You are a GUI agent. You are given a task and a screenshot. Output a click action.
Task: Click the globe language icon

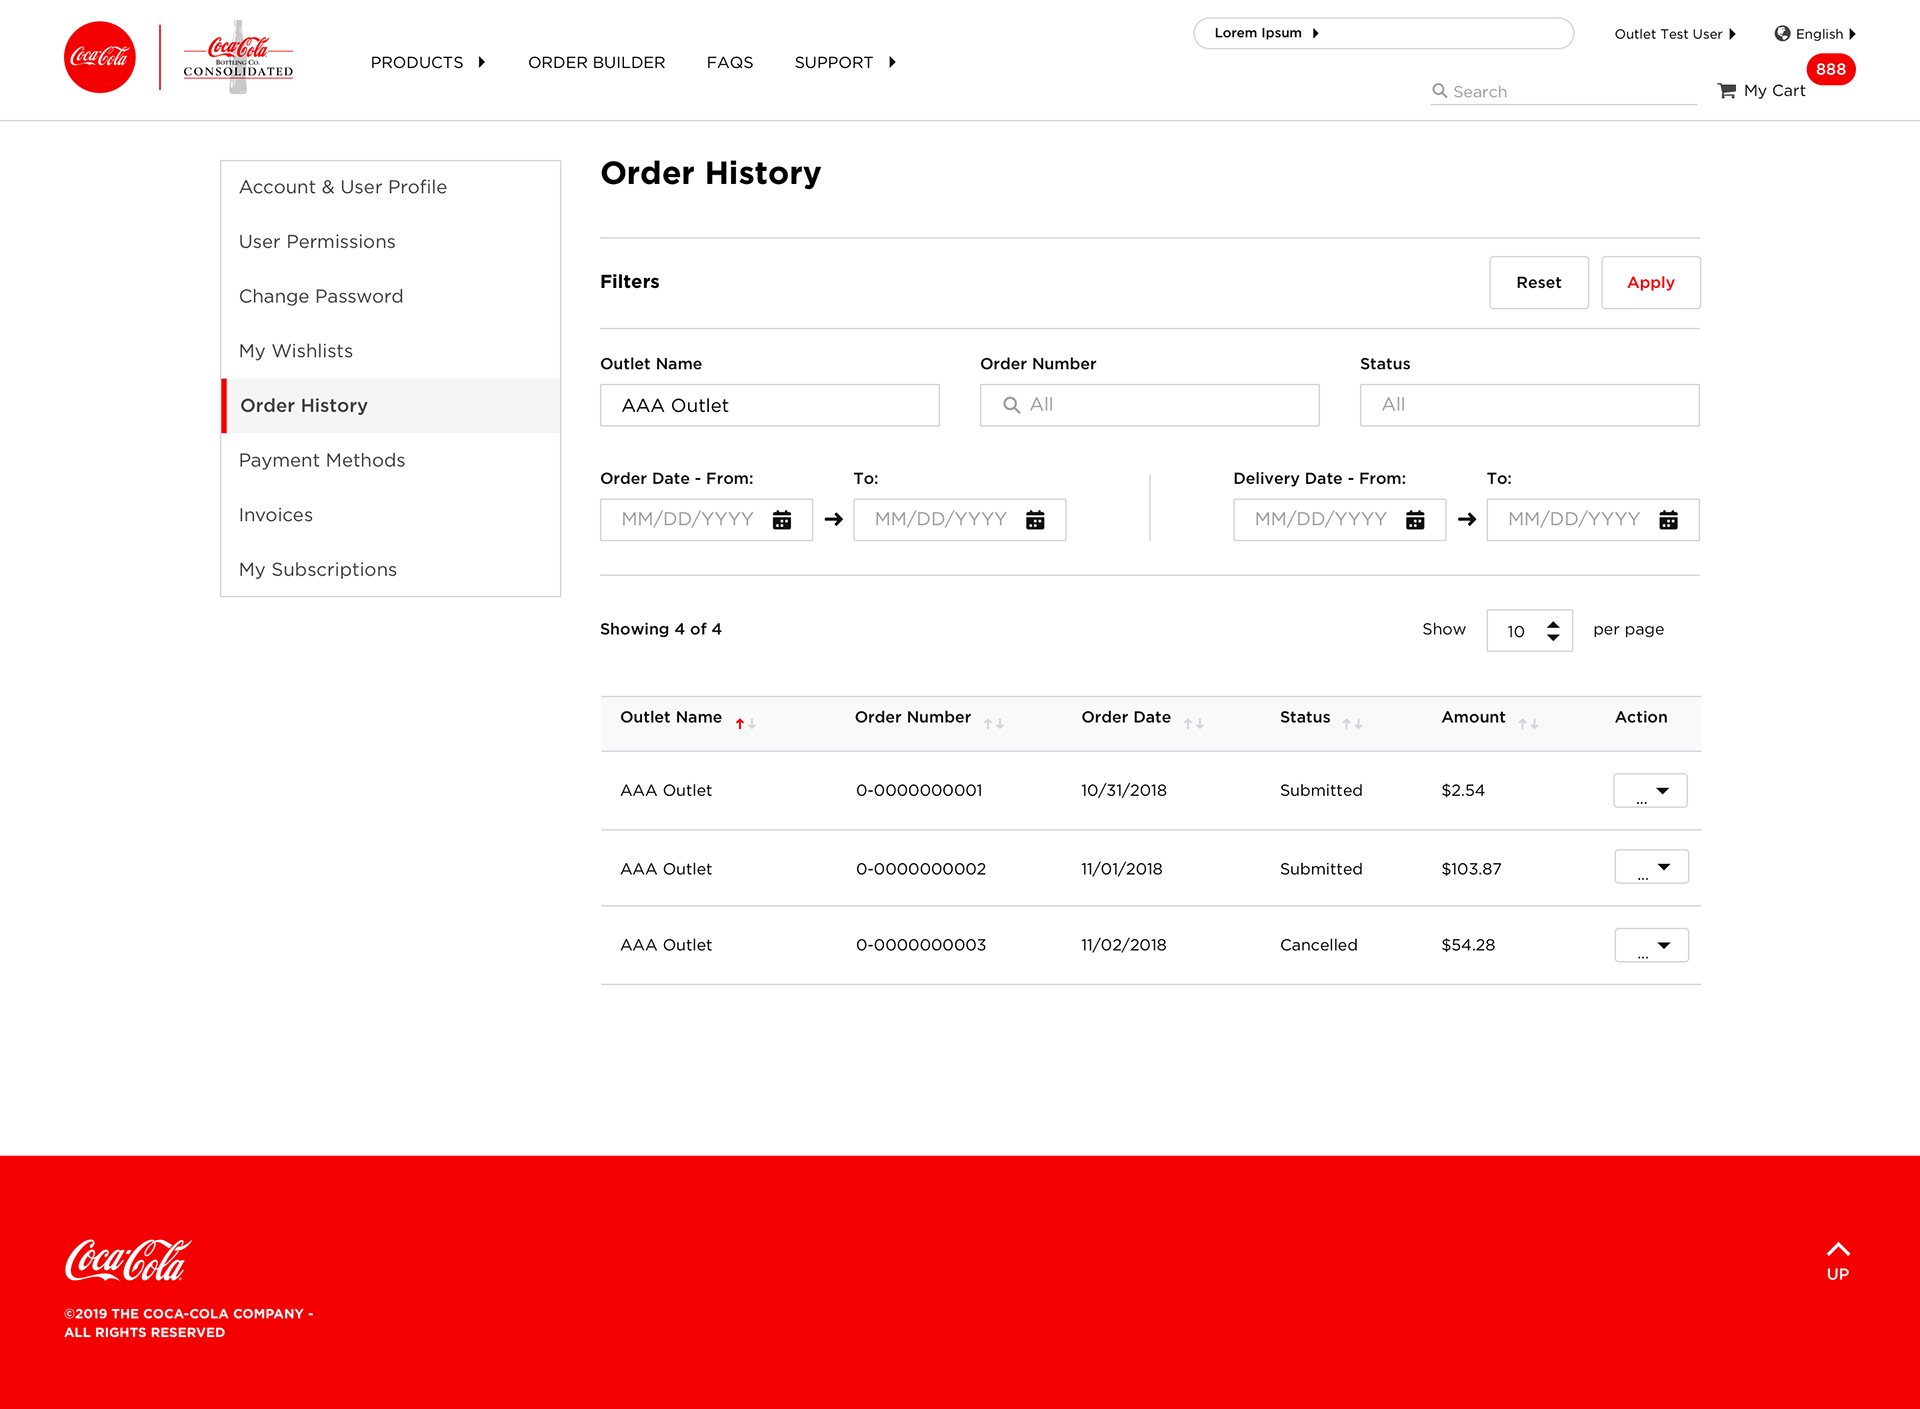(x=1782, y=33)
